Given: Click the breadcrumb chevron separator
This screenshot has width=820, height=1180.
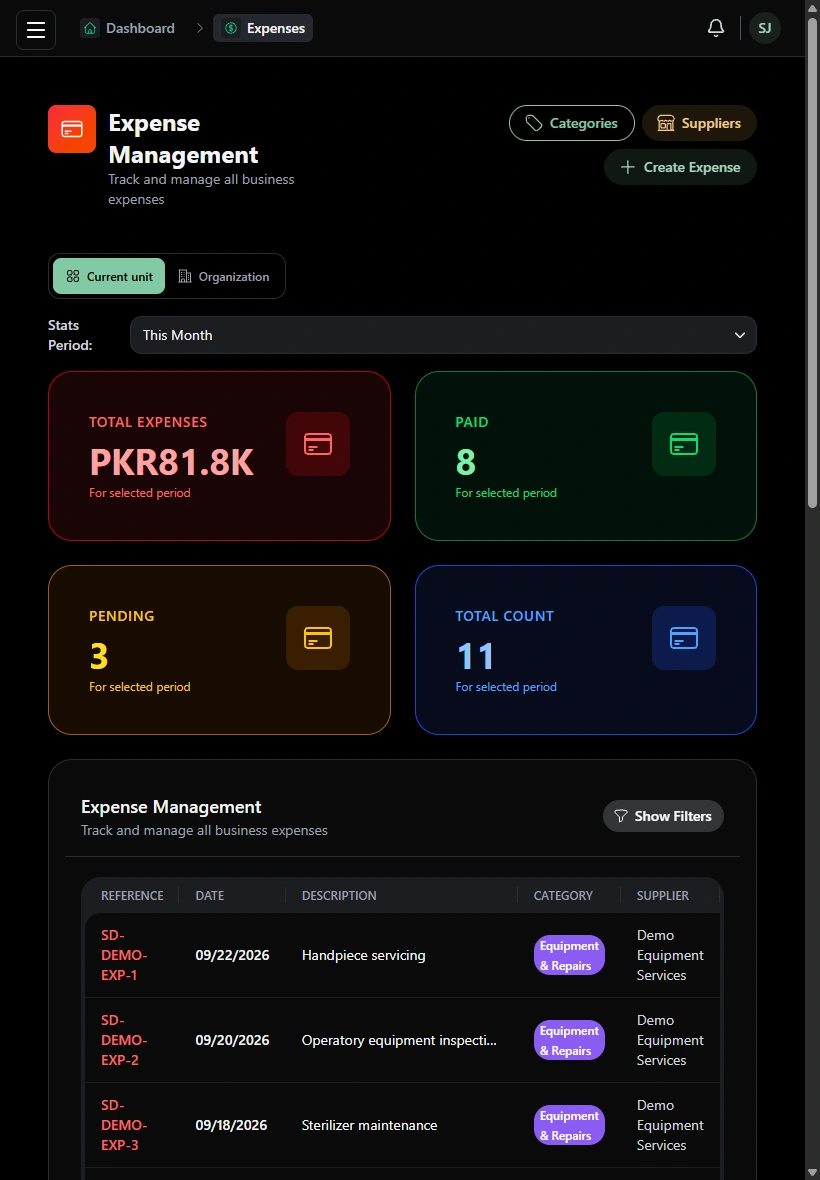Looking at the screenshot, I should coord(199,29).
